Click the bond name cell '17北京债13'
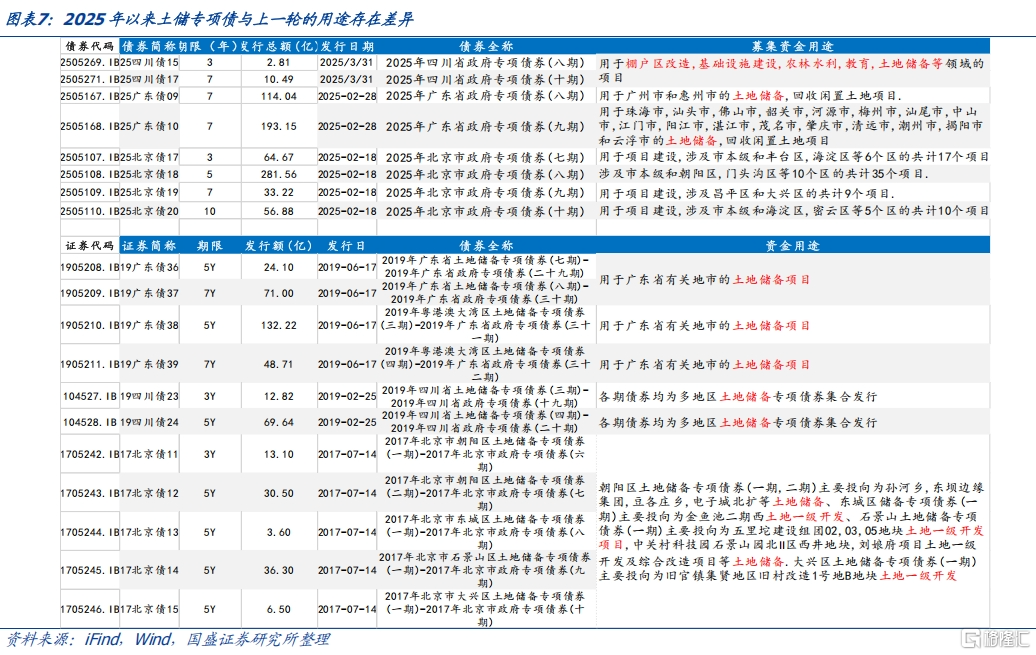Screen dimensions: 1036x655 [149, 532]
